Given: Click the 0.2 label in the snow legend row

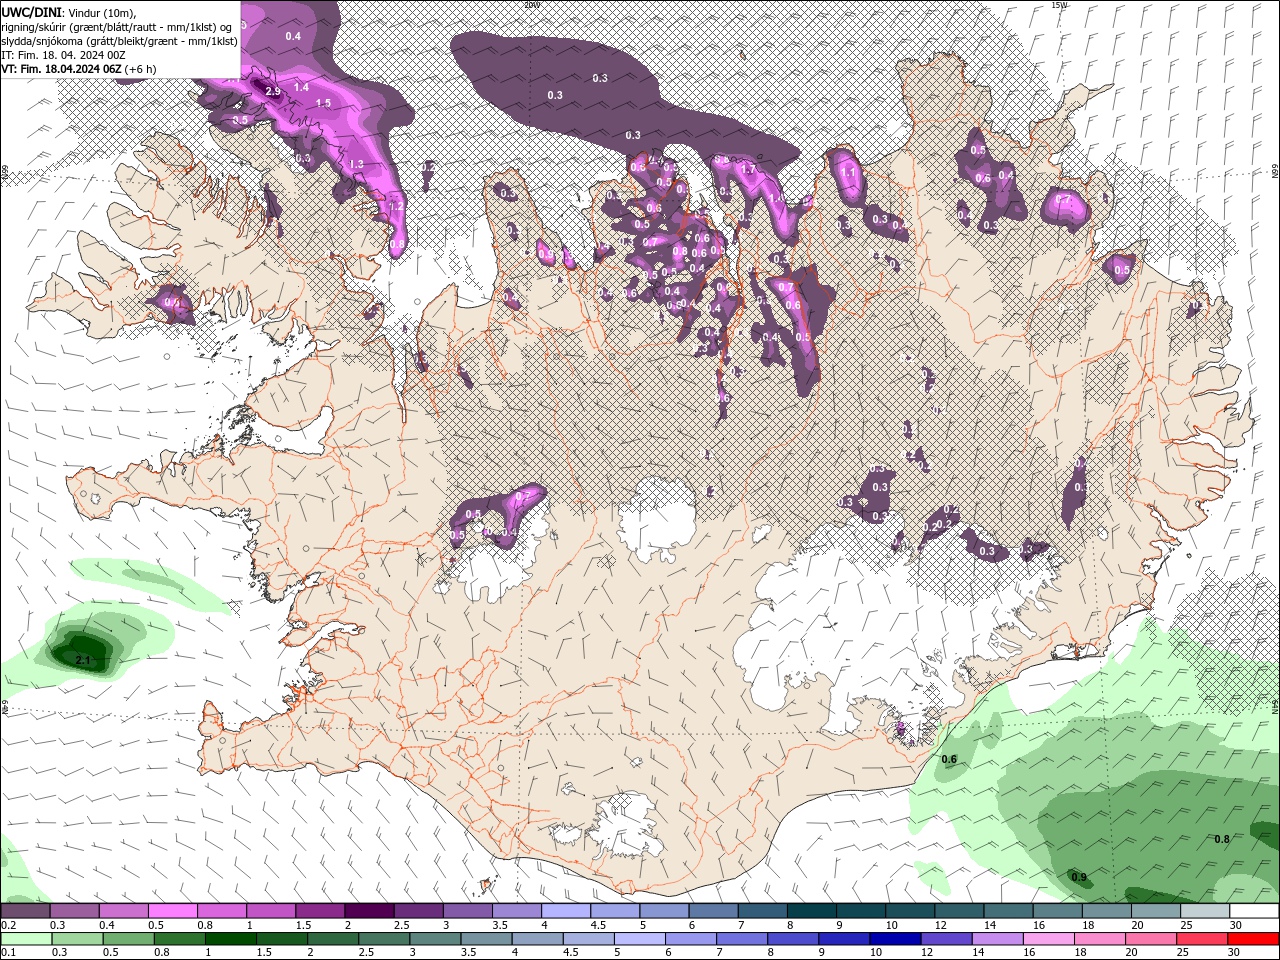Looking at the screenshot, I should 9,925.
